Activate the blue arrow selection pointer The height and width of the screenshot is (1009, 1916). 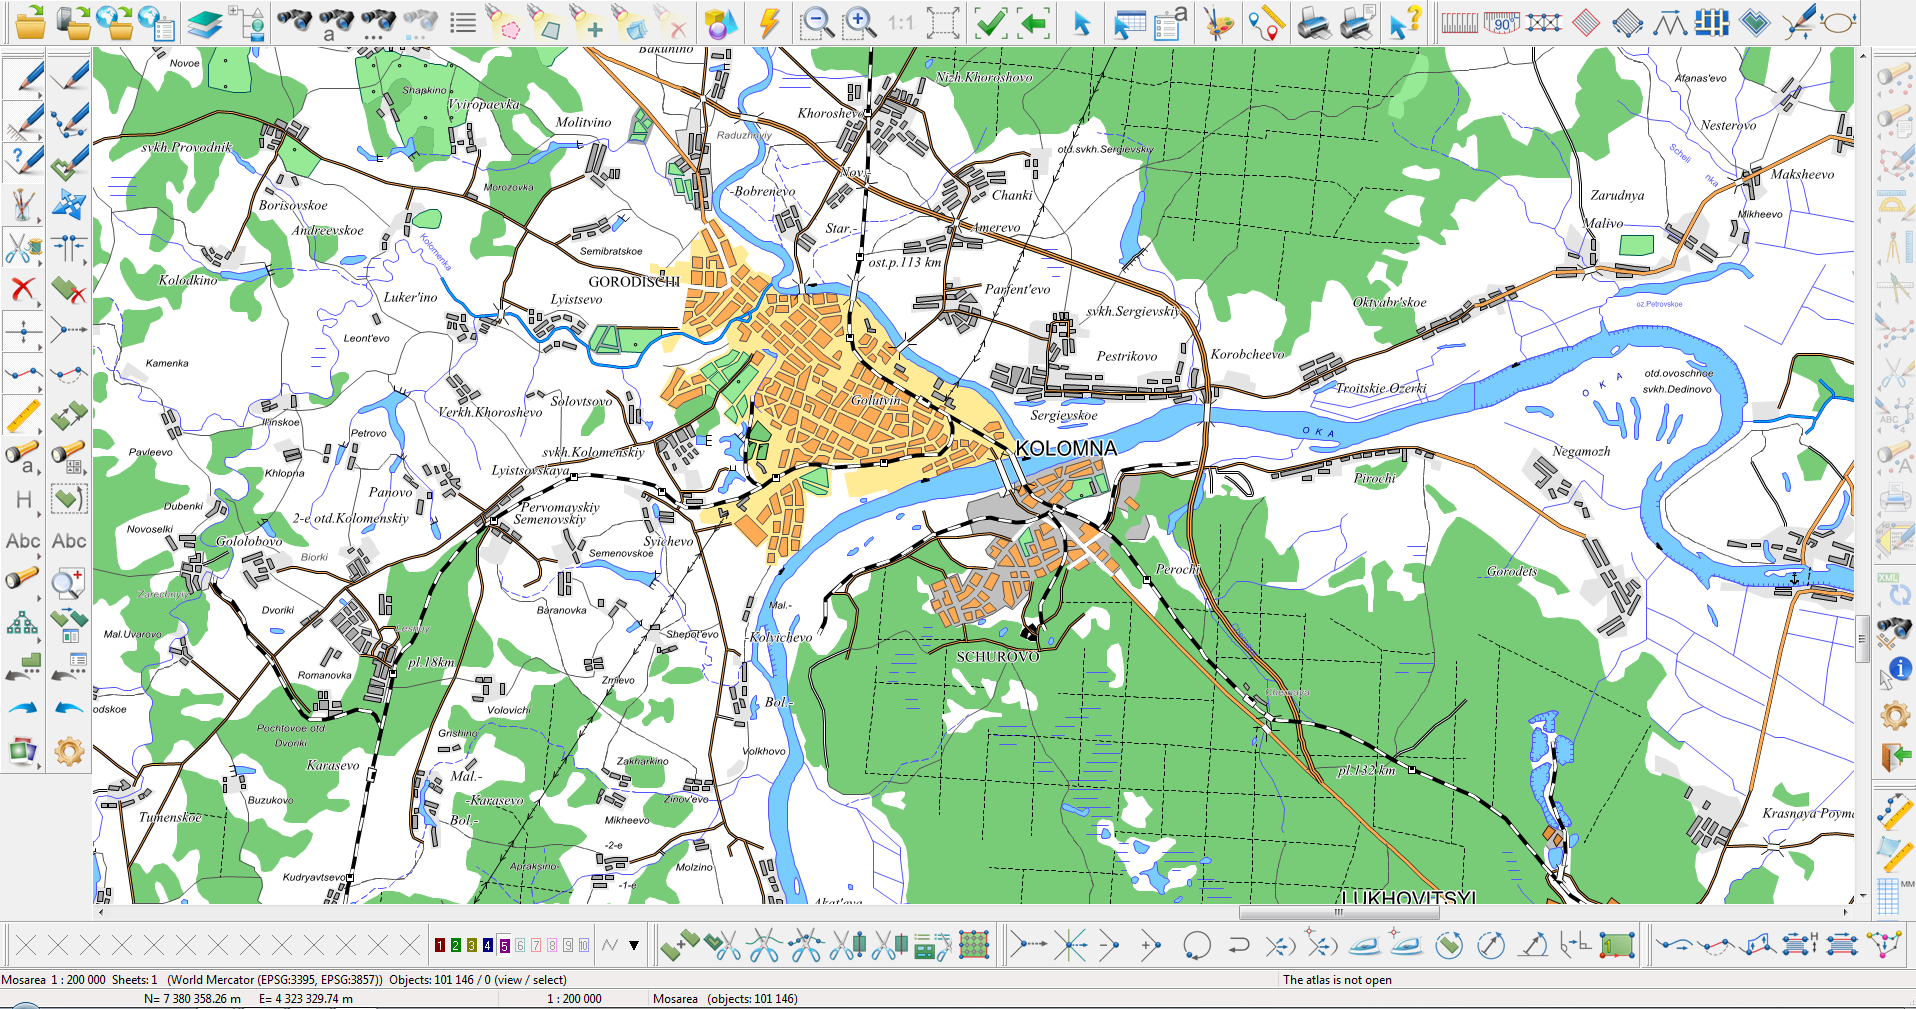point(1081,23)
